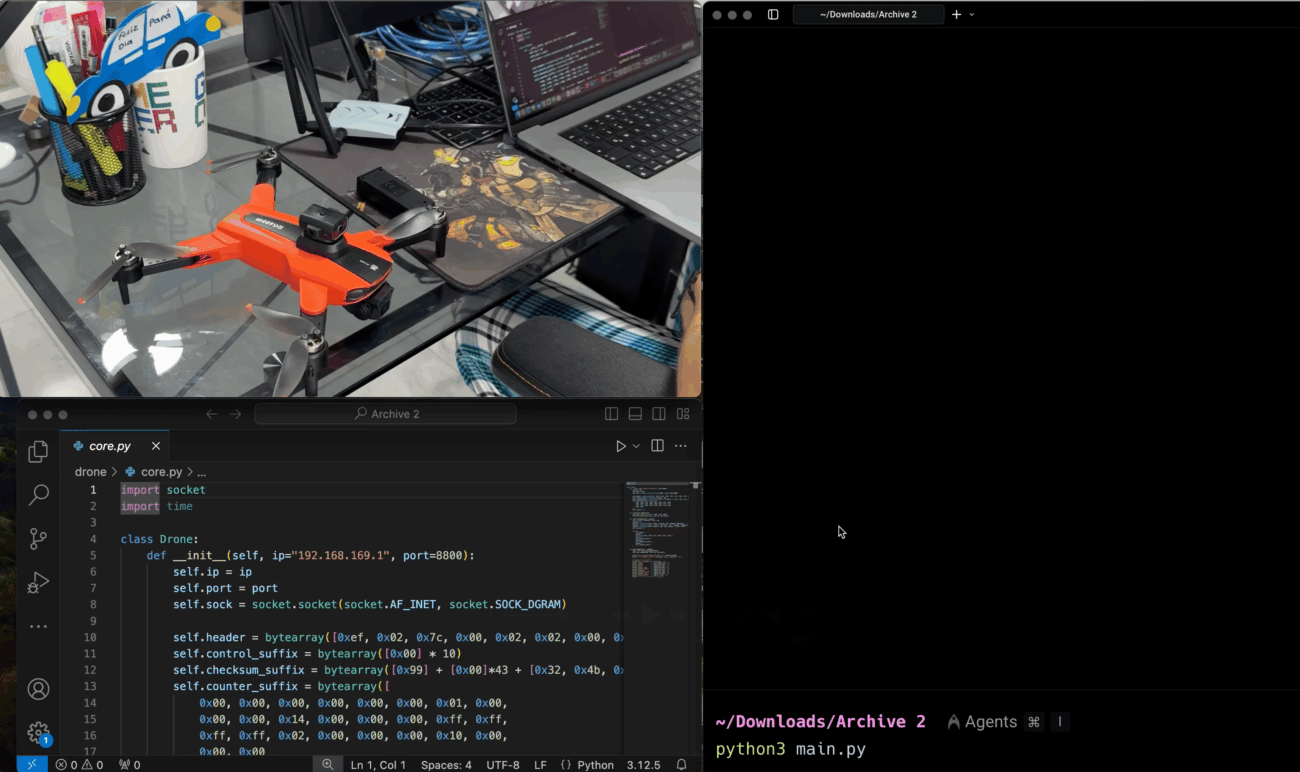
Task: Click the Agents button in terminal
Action: [x=982, y=722]
